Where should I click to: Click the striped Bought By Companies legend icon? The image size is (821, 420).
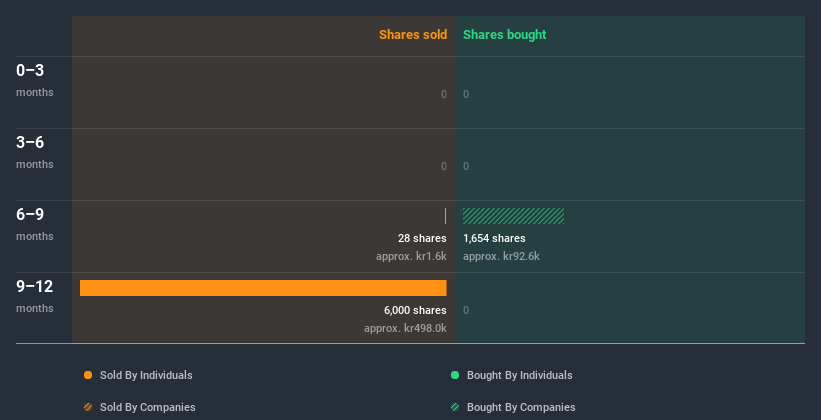(x=455, y=407)
